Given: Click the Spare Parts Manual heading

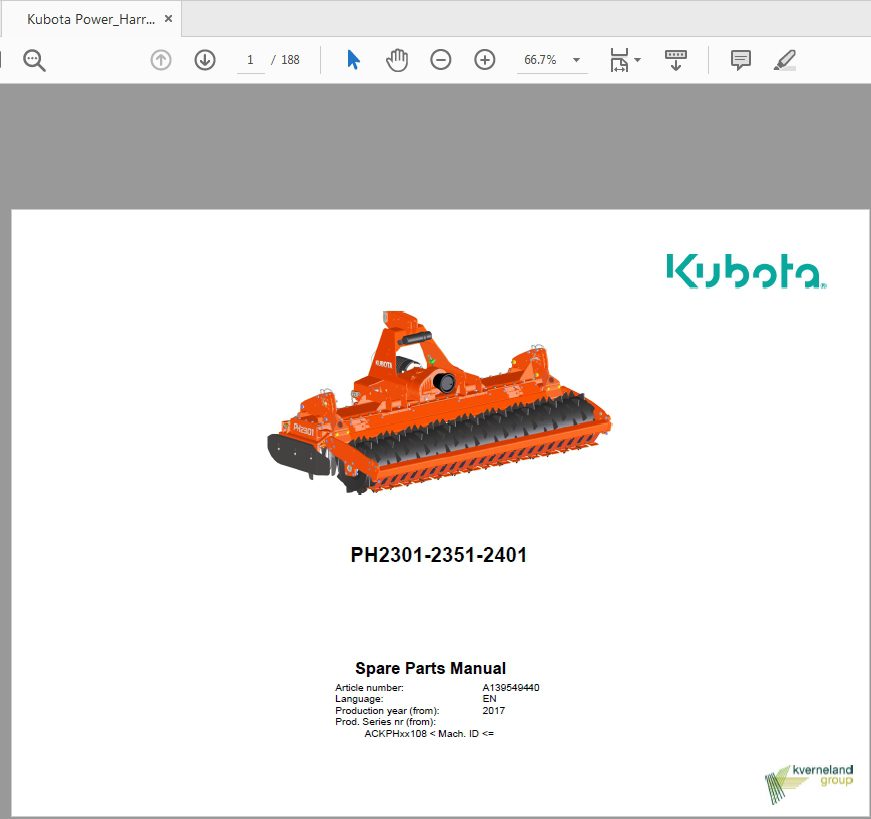Looking at the screenshot, I should [x=431, y=668].
